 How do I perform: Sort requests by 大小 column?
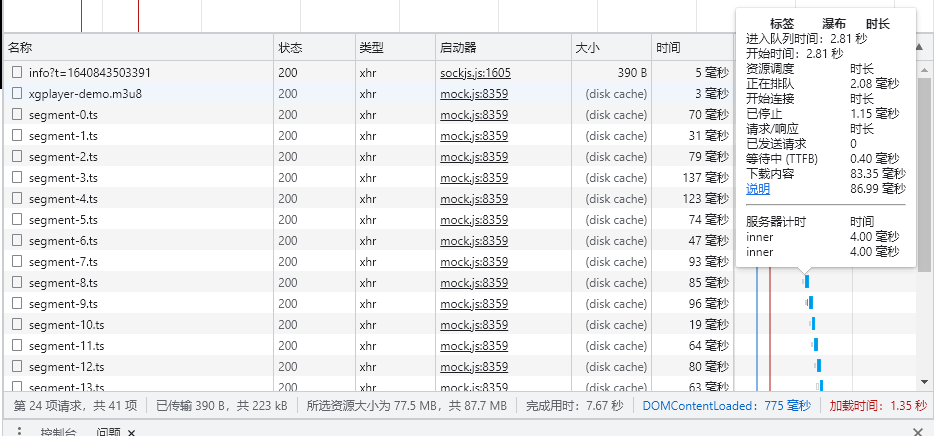pos(611,48)
